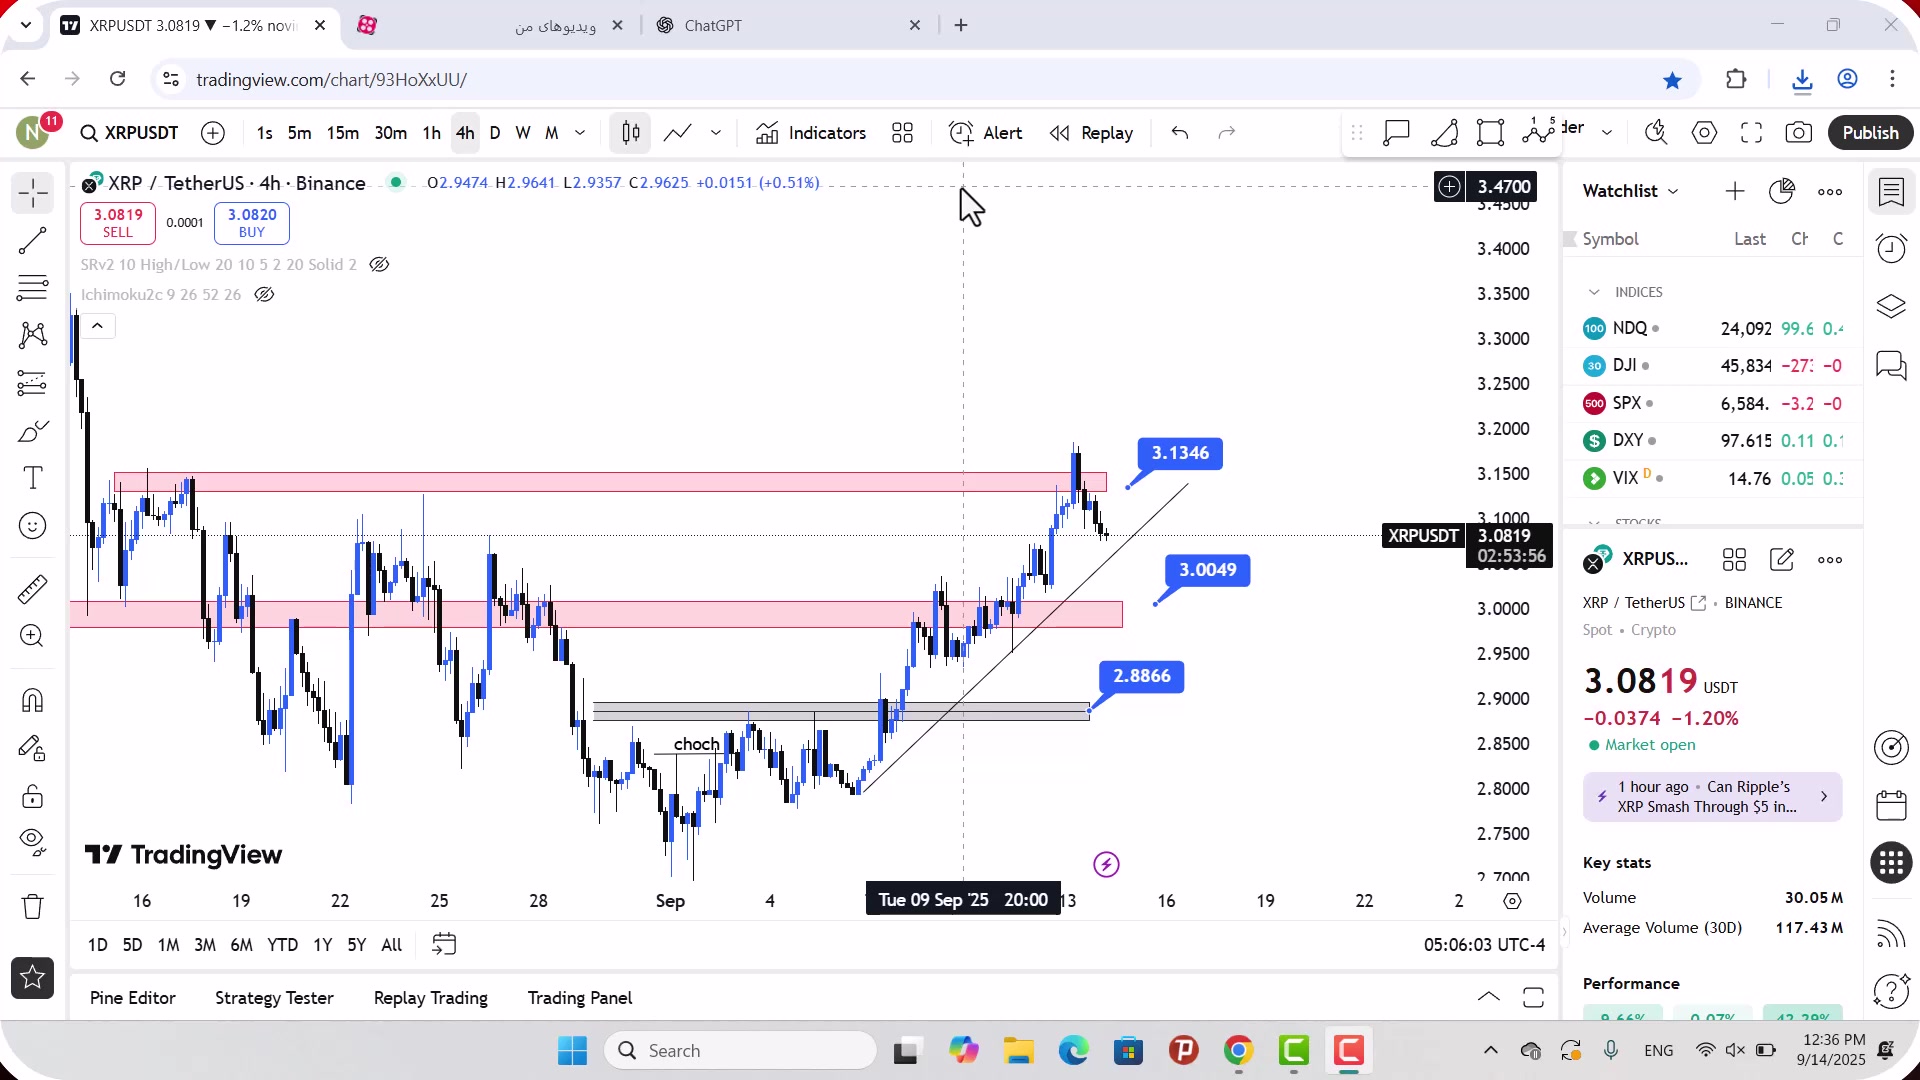Screen dimensions: 1920x1080
Task: Click the 3.0819 SELL button
Action: [x=118, y=223]
